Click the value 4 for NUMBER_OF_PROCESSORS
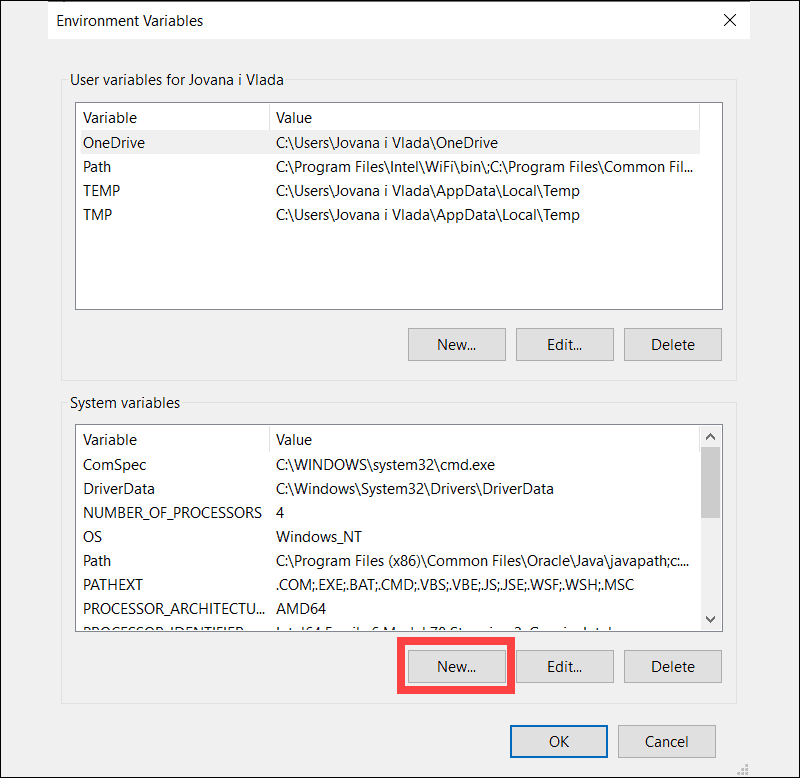Viewport: 800px width, 778px height. click(280, 513)
